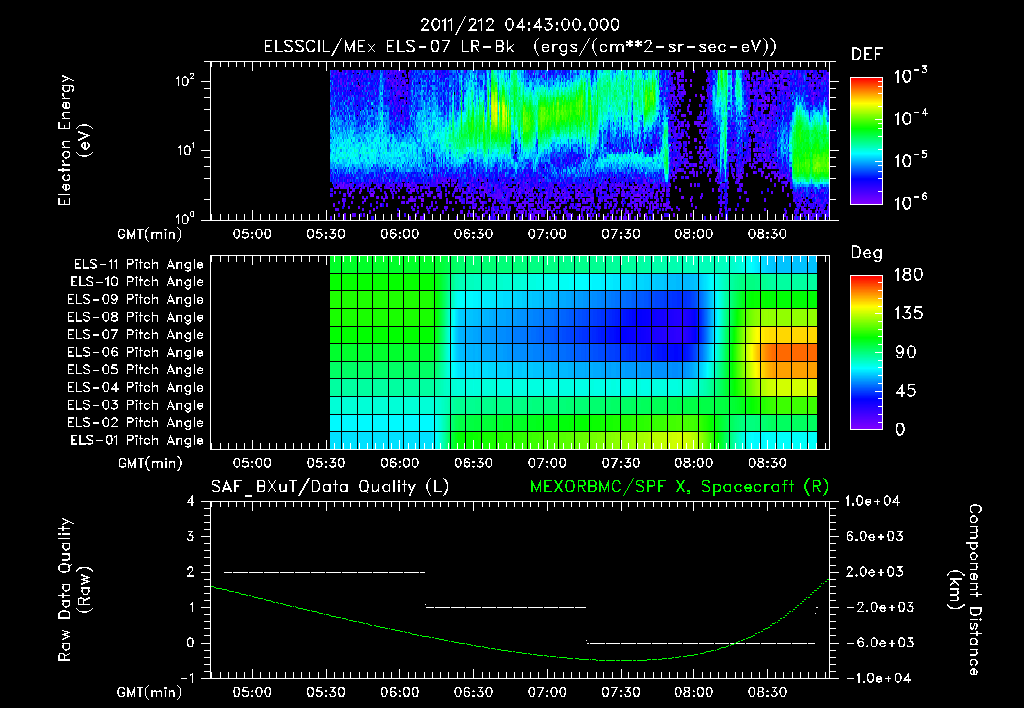Click the 0 degree scale value
The height and width of the screenshot is (708, 1024).
(901, 429)
